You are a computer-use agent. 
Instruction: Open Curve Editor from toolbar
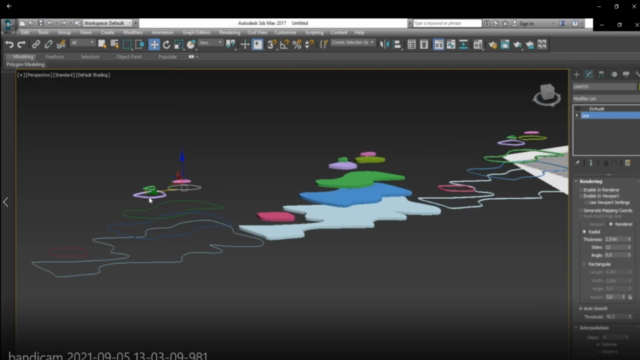451,44
